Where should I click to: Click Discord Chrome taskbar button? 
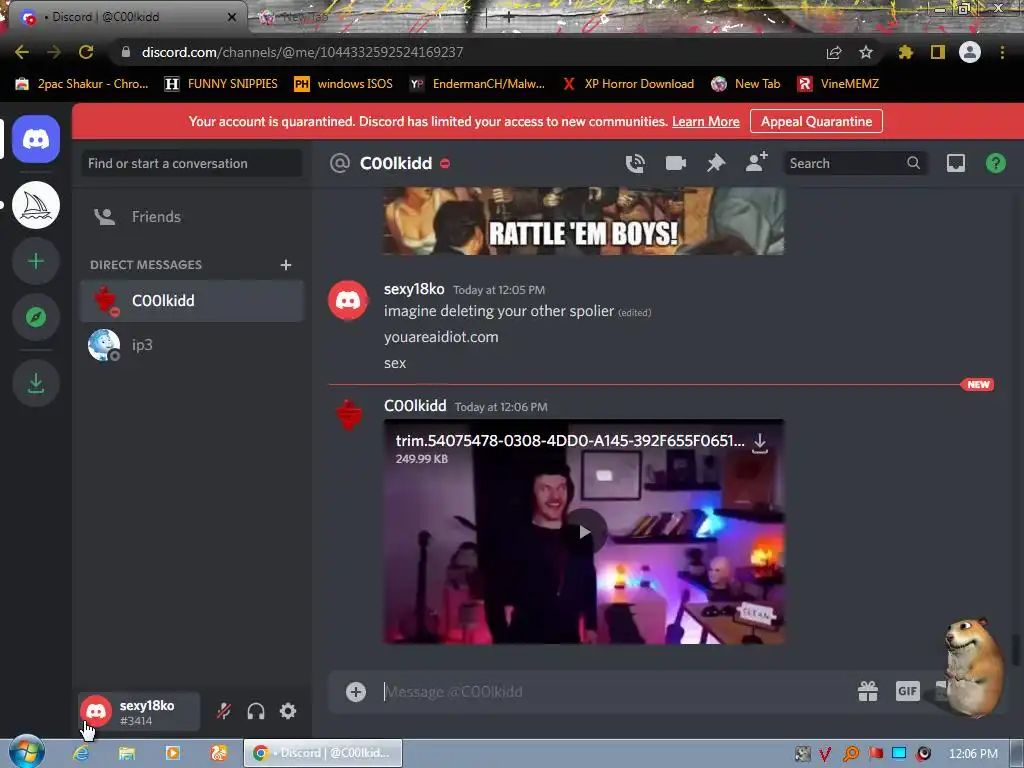[323, 753]
